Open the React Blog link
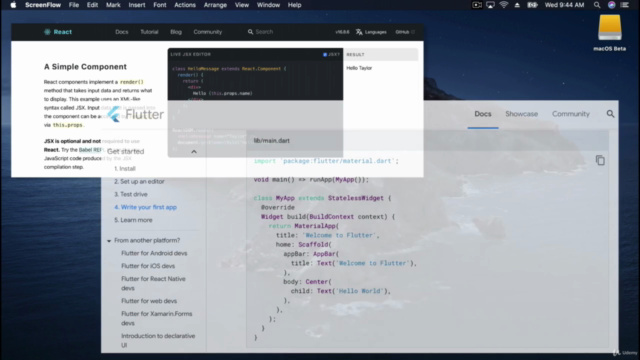 coord(176,32)
